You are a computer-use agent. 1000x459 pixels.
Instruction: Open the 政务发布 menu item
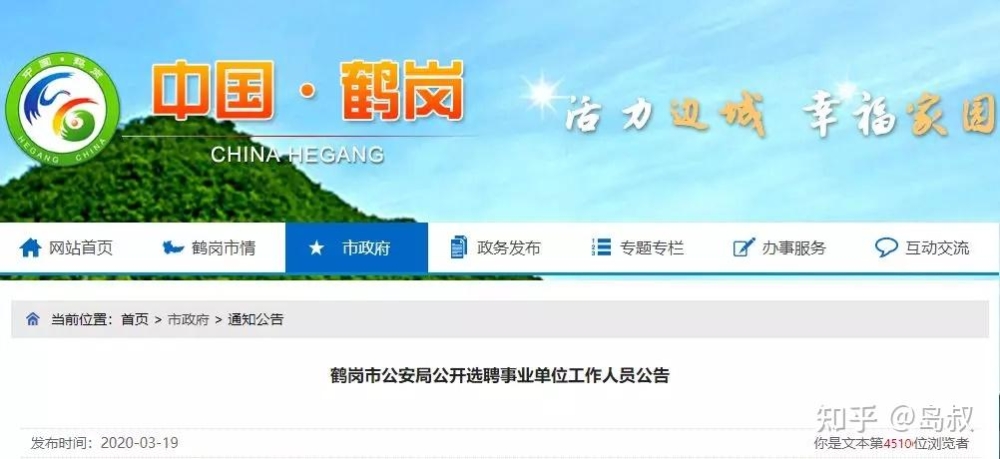496,248
